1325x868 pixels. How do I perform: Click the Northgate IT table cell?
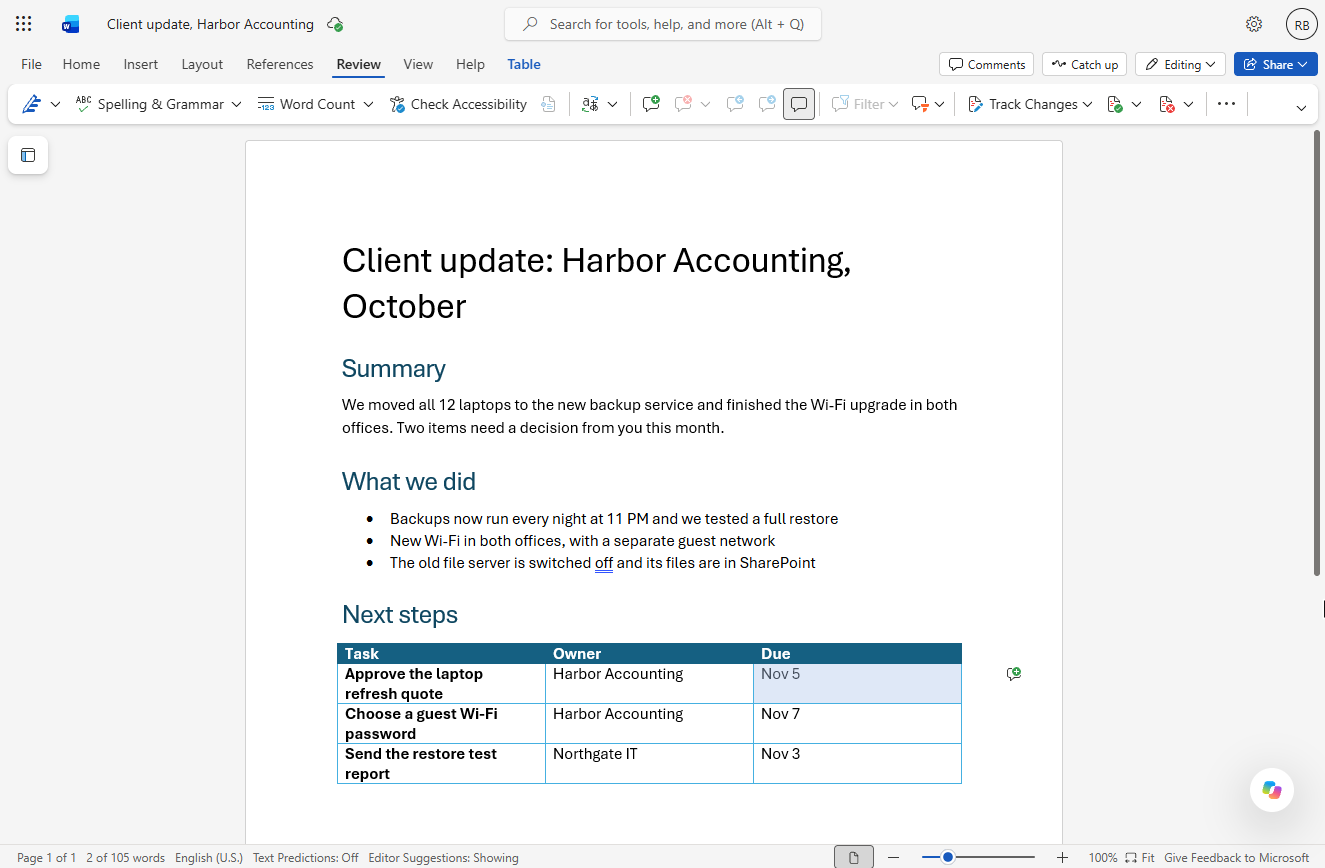(x=649, y=764)
